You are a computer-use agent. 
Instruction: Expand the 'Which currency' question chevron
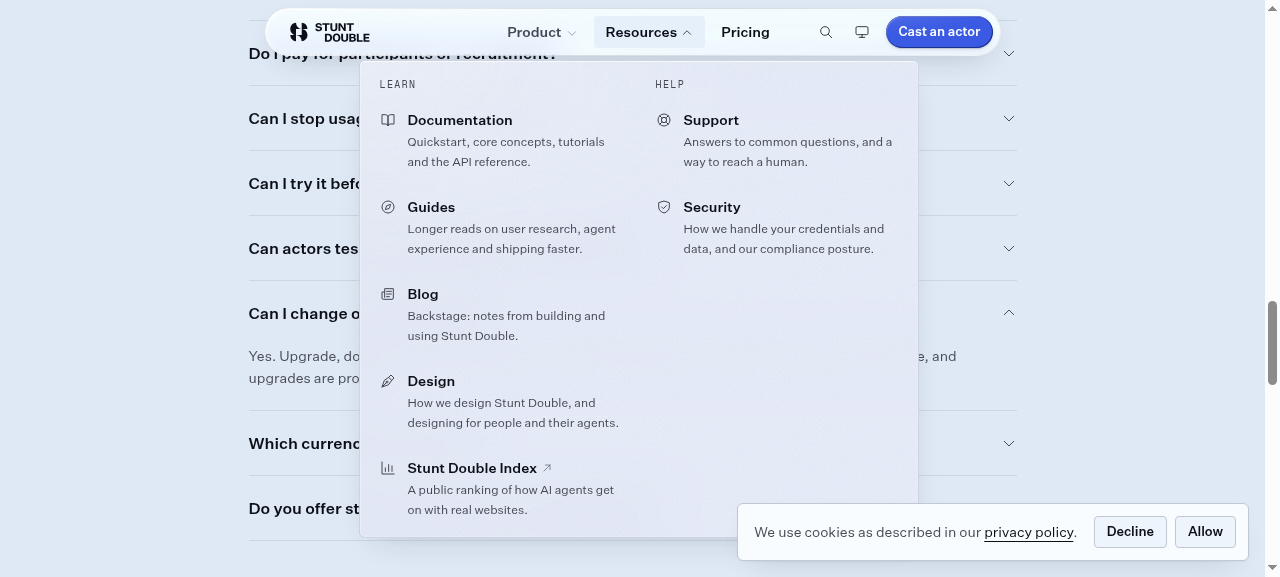click(1009, 443)
